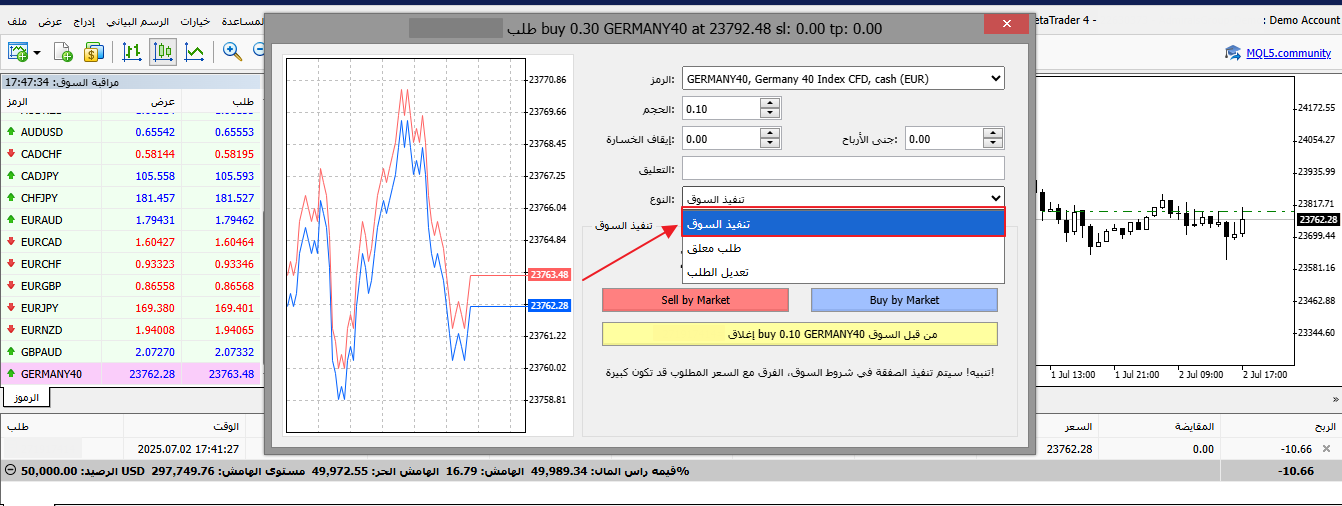Choose تنفيذ السوق from the type list

(x=843, y=223)
